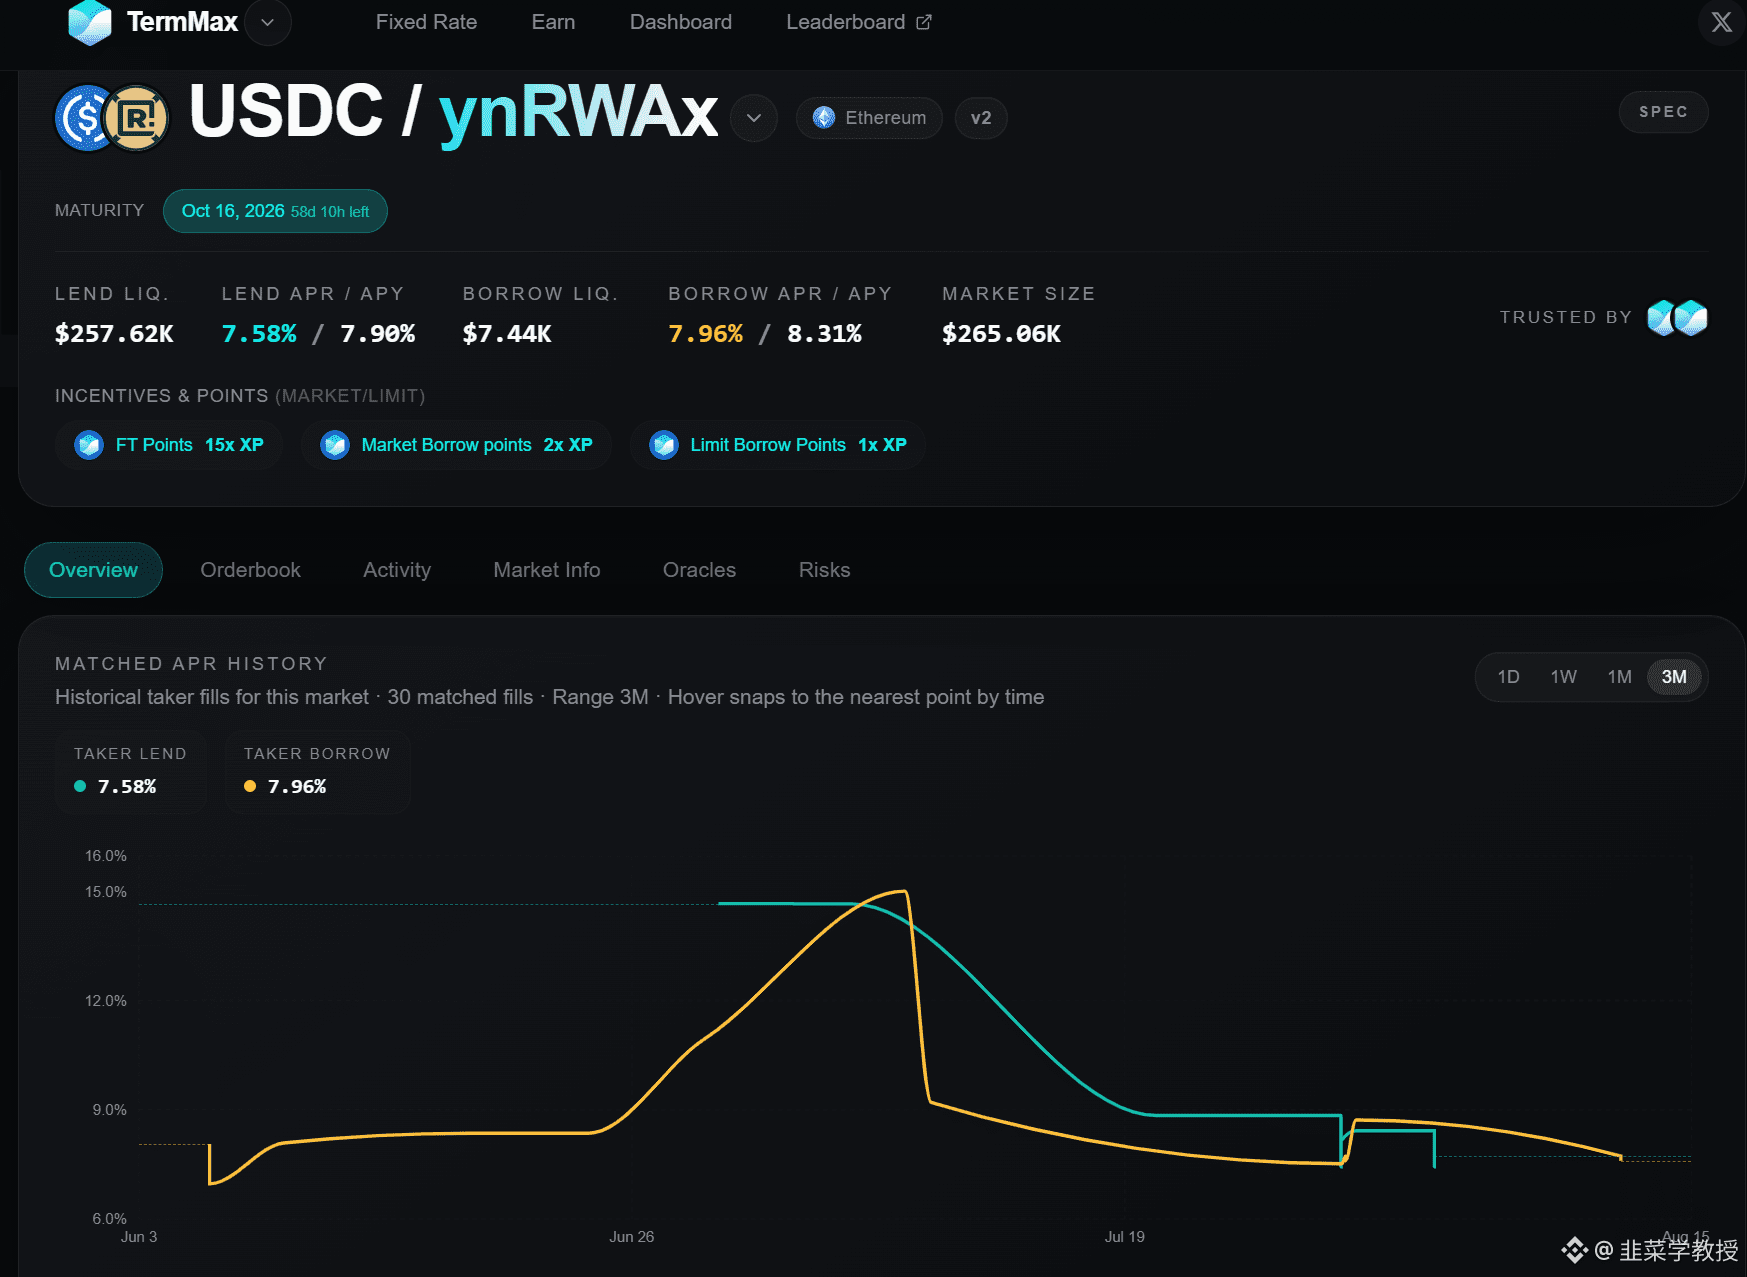Expand the dropdown next to TermMax logo

[x=268, y=22]
